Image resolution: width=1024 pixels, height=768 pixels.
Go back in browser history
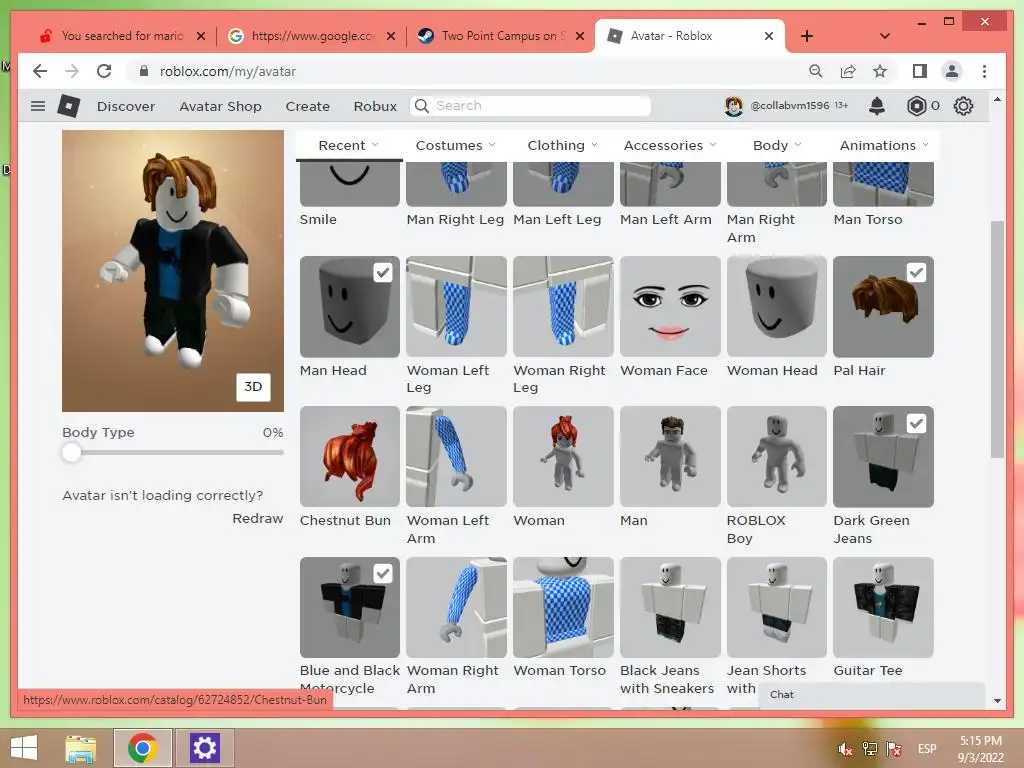(x=40, y=71)
